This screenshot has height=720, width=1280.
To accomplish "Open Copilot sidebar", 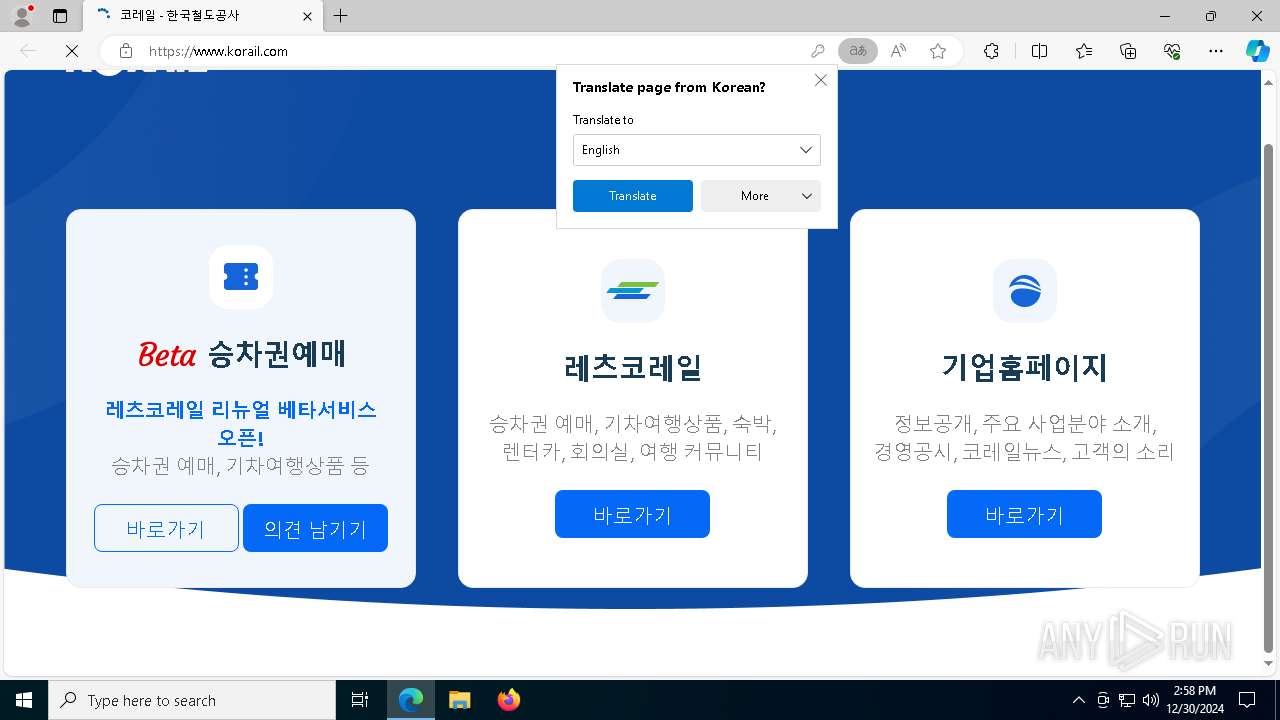I will pos(1257,51).
